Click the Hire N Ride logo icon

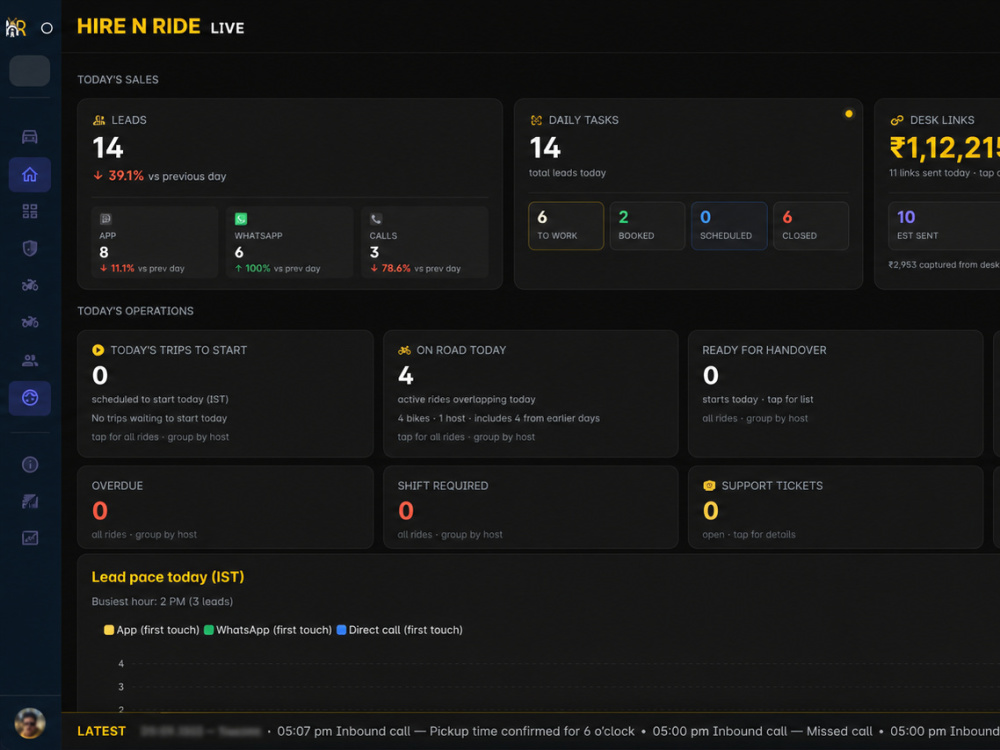coord(16,27)
